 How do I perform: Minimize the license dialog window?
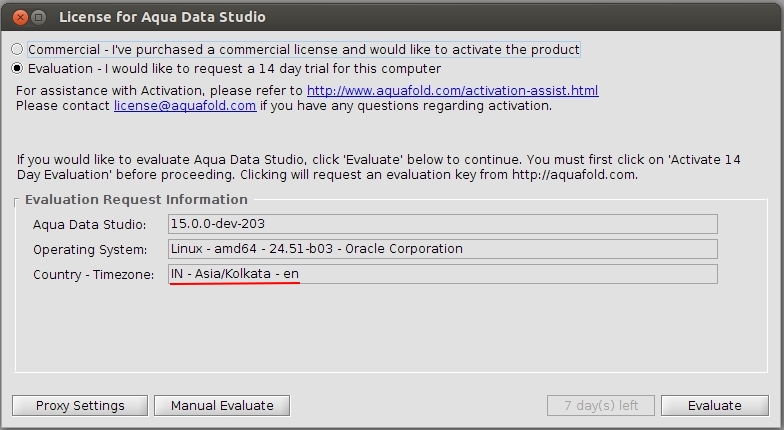(x=39, y=17)
